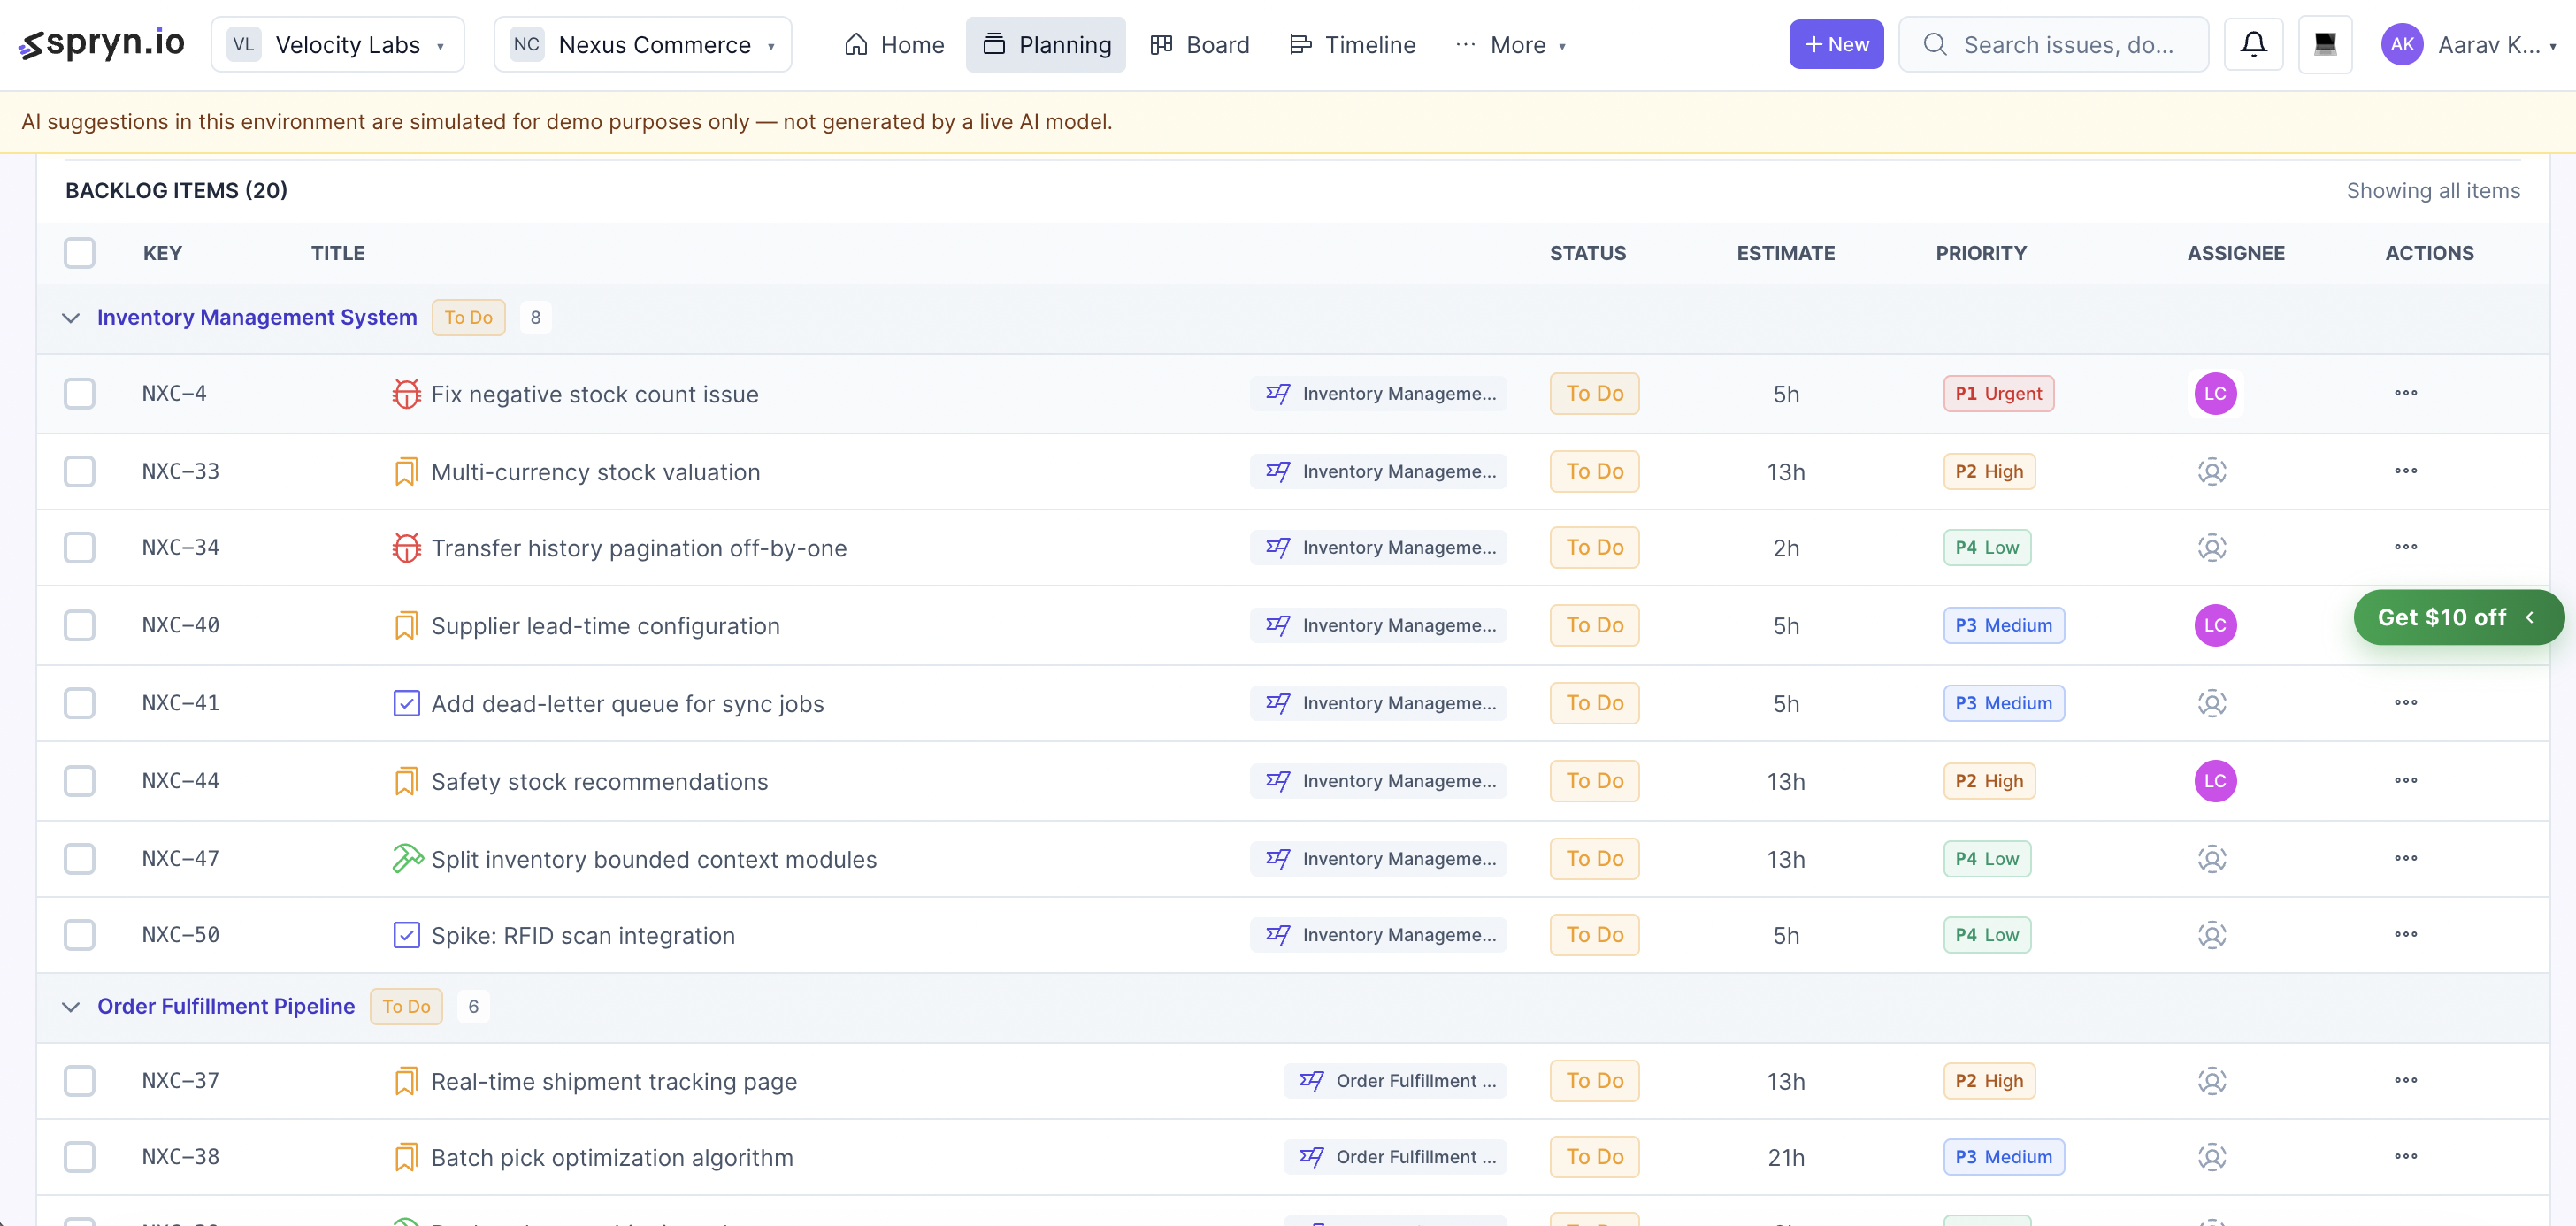2576x1226 pixels.
Task: Click the spryn.io logo
Action: (x=102, y=44)
